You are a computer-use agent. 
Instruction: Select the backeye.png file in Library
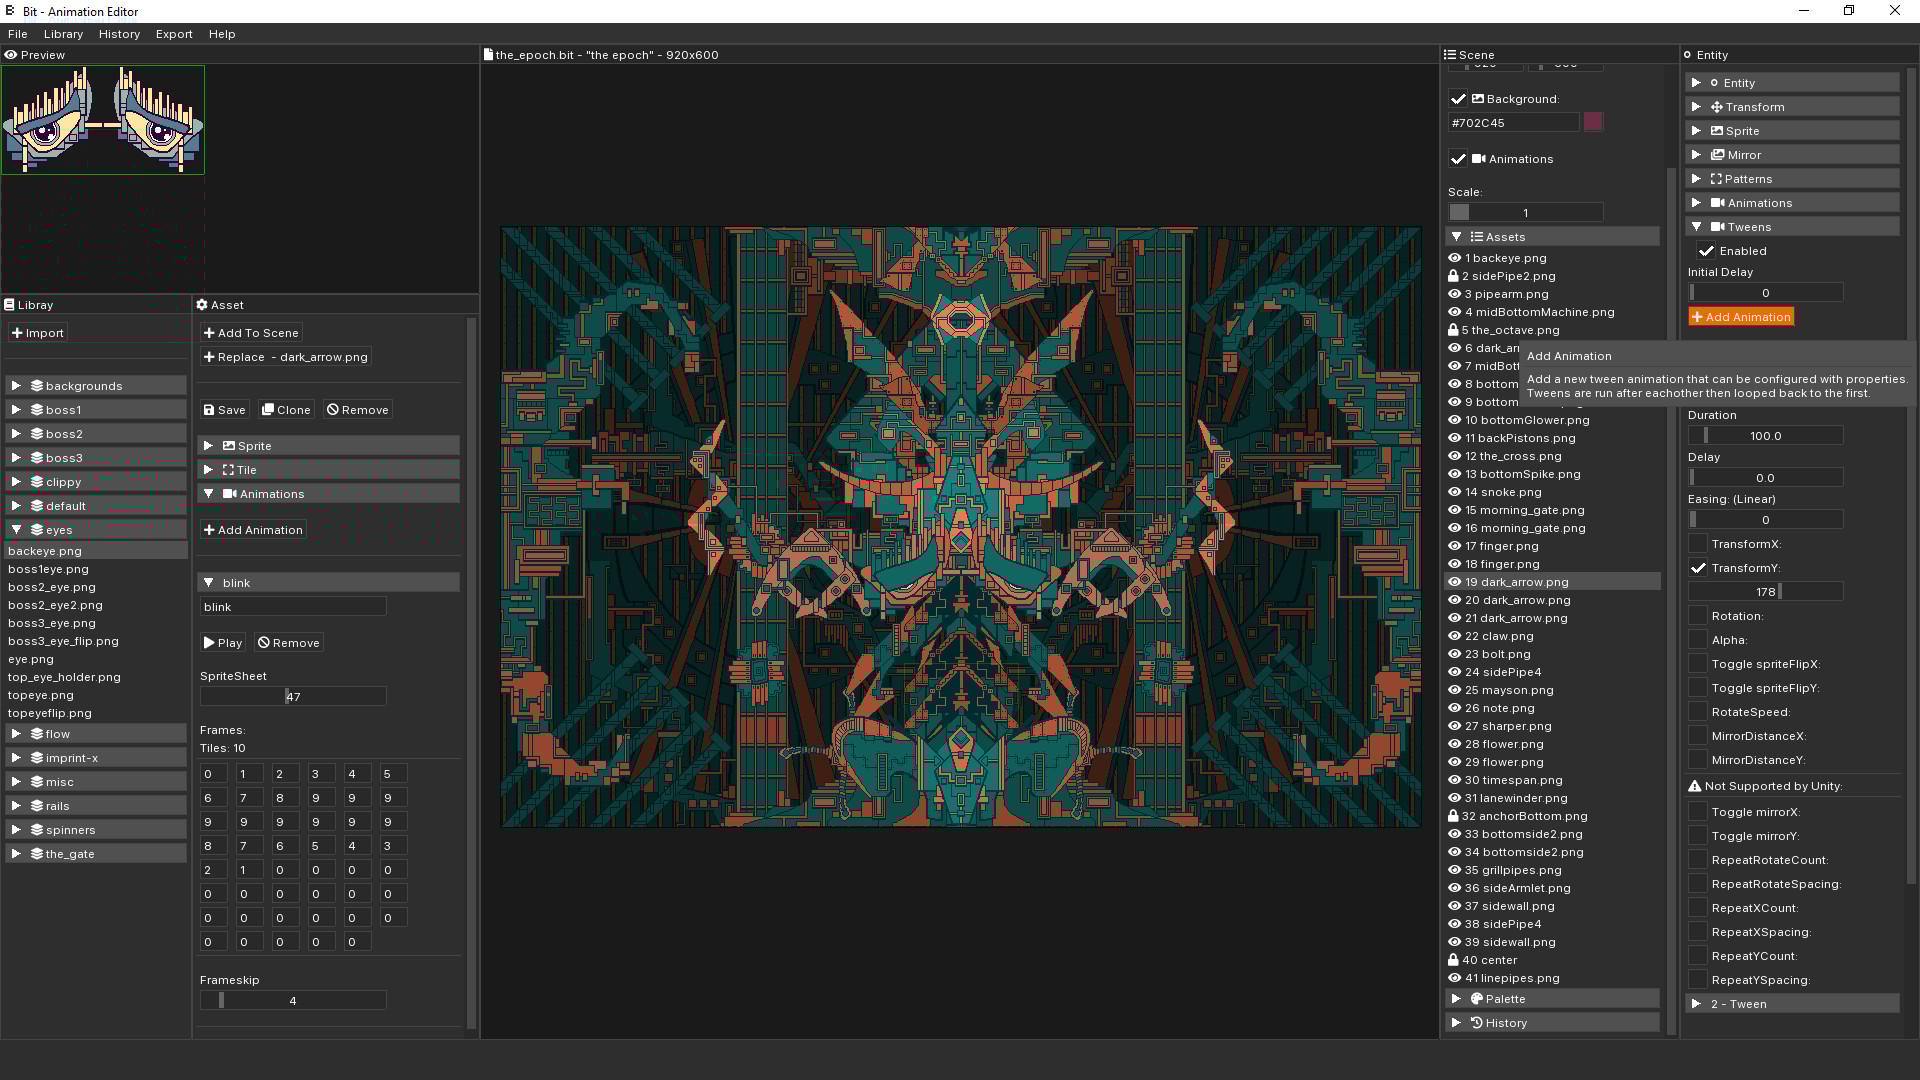pyautogui.click(x=46, y=550)
